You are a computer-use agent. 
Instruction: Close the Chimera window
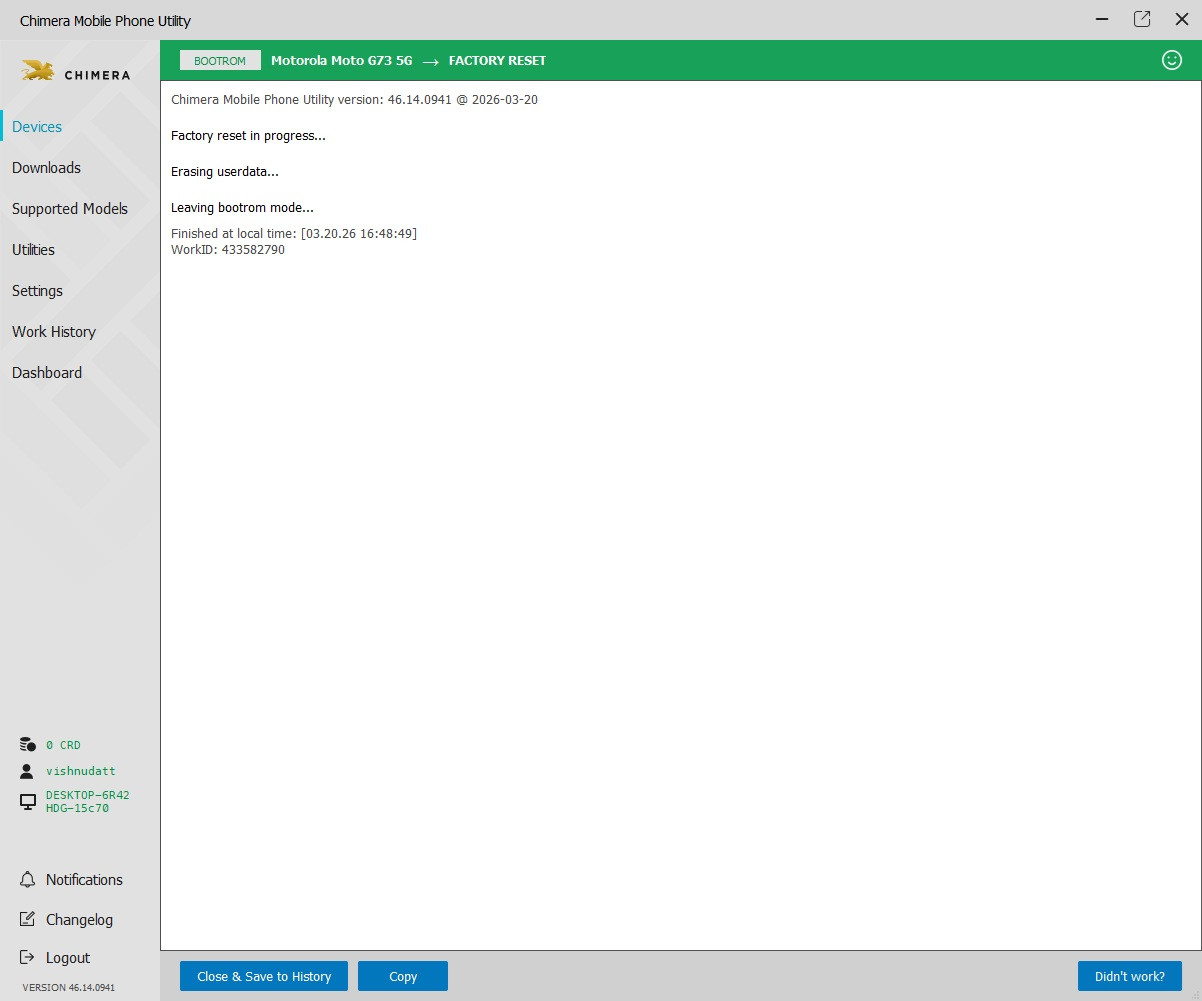tap(1181, 19)
